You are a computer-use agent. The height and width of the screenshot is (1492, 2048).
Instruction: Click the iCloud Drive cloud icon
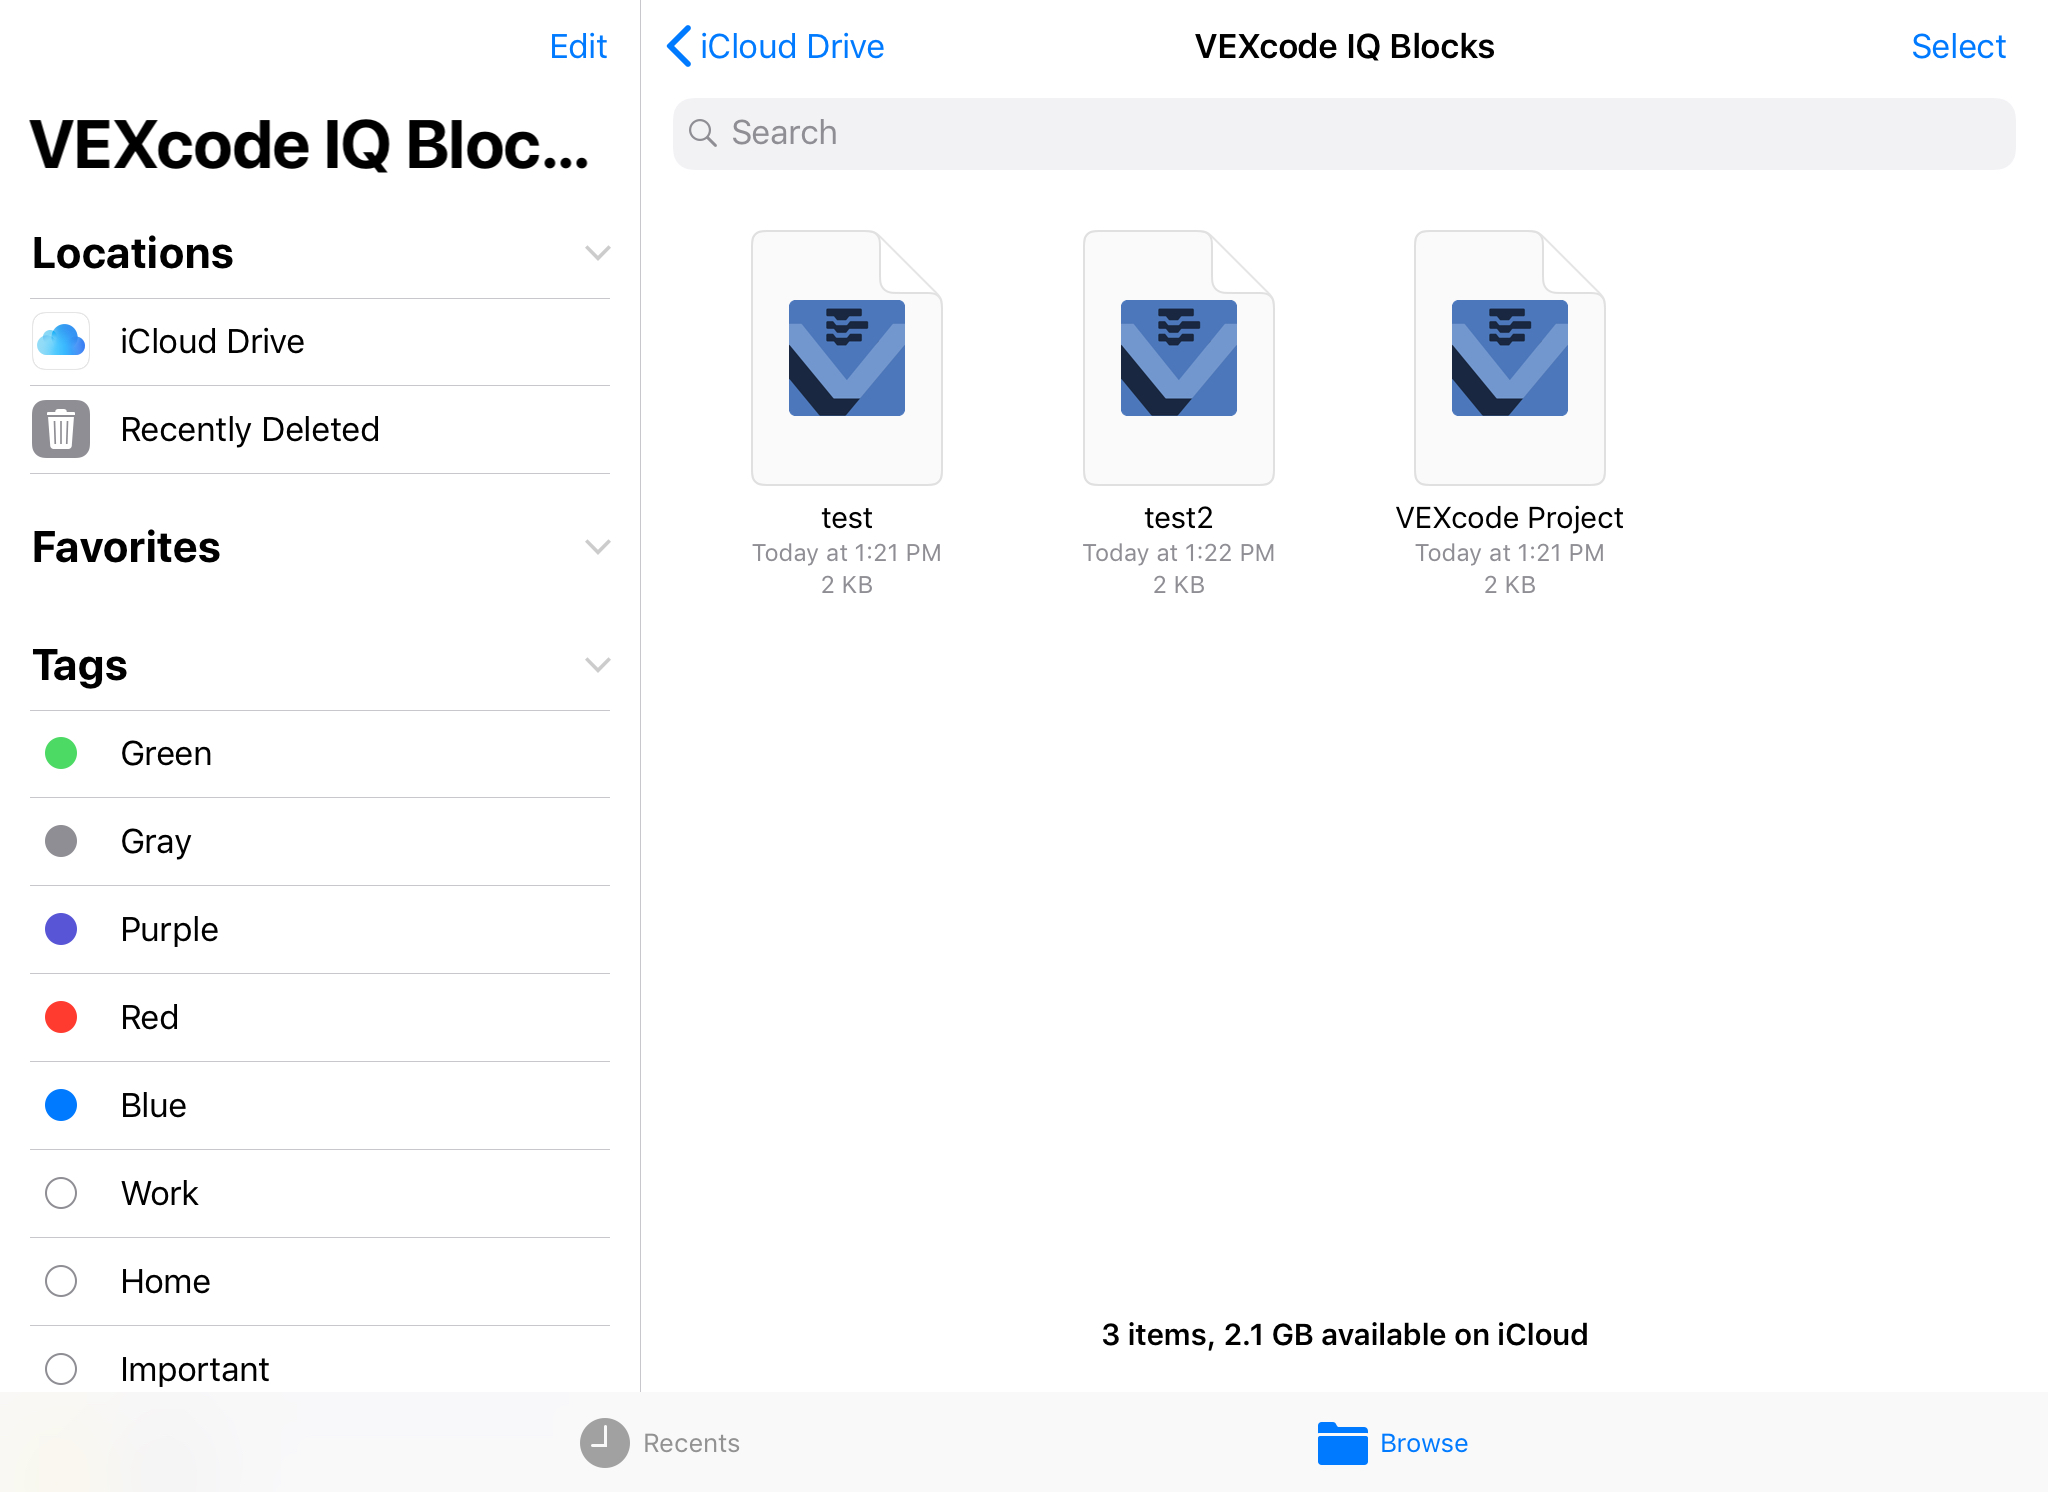[x=61, y=341]
